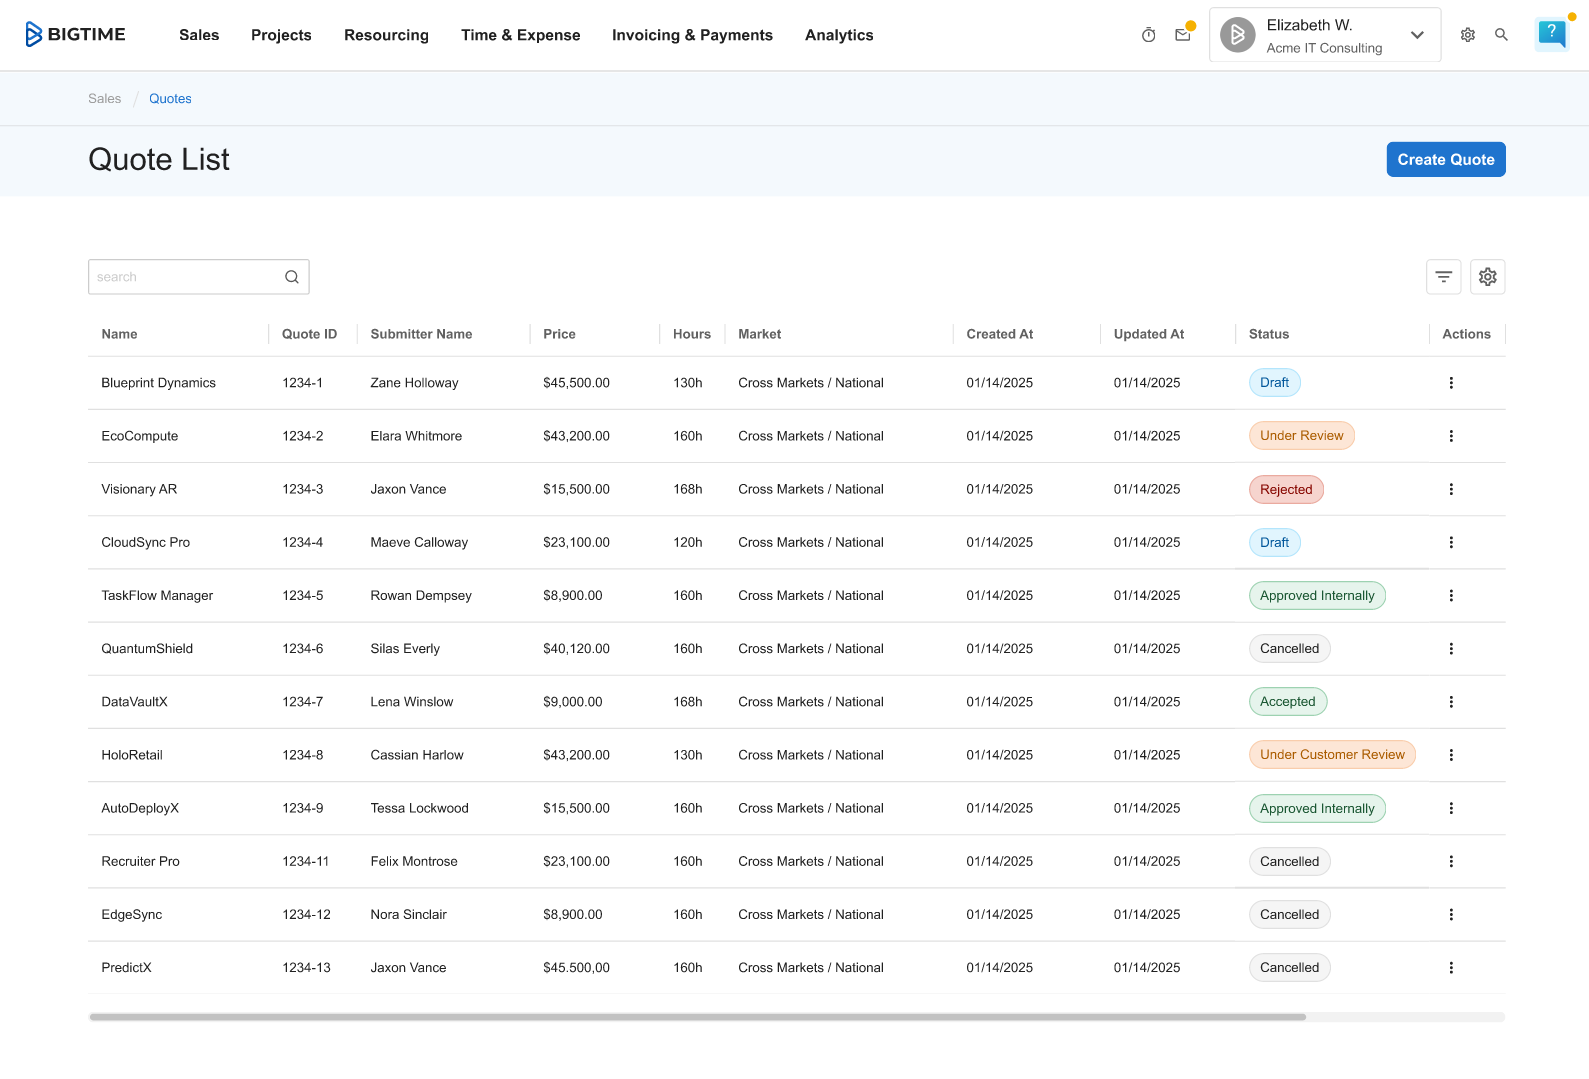The height and width of the screenshot is (1079, 1589).
Task: Open the timer stopwatch icon
Action: (1148, 35)
